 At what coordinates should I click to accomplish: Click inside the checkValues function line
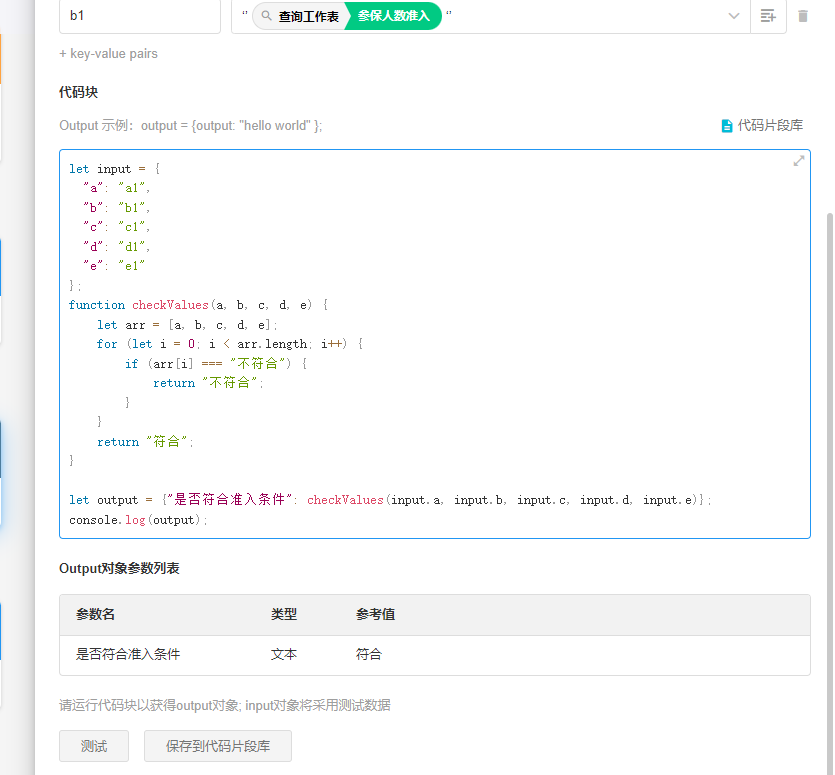pyautogui.click(x=198, y=305)
